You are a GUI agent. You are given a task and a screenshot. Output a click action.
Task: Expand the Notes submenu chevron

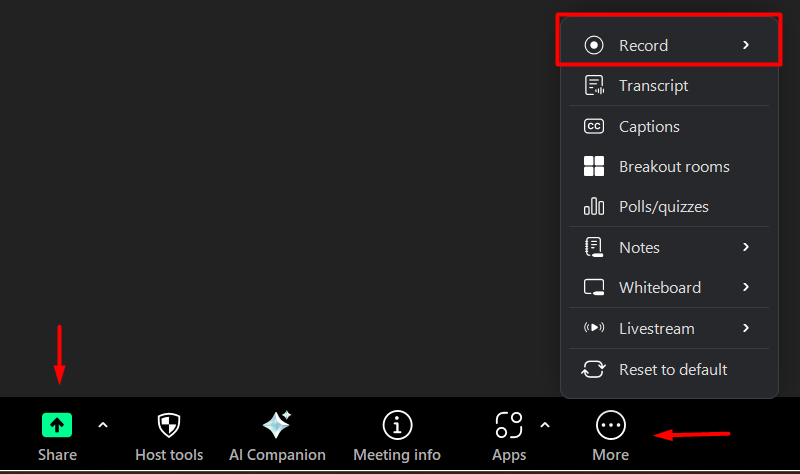coord(746,247)
